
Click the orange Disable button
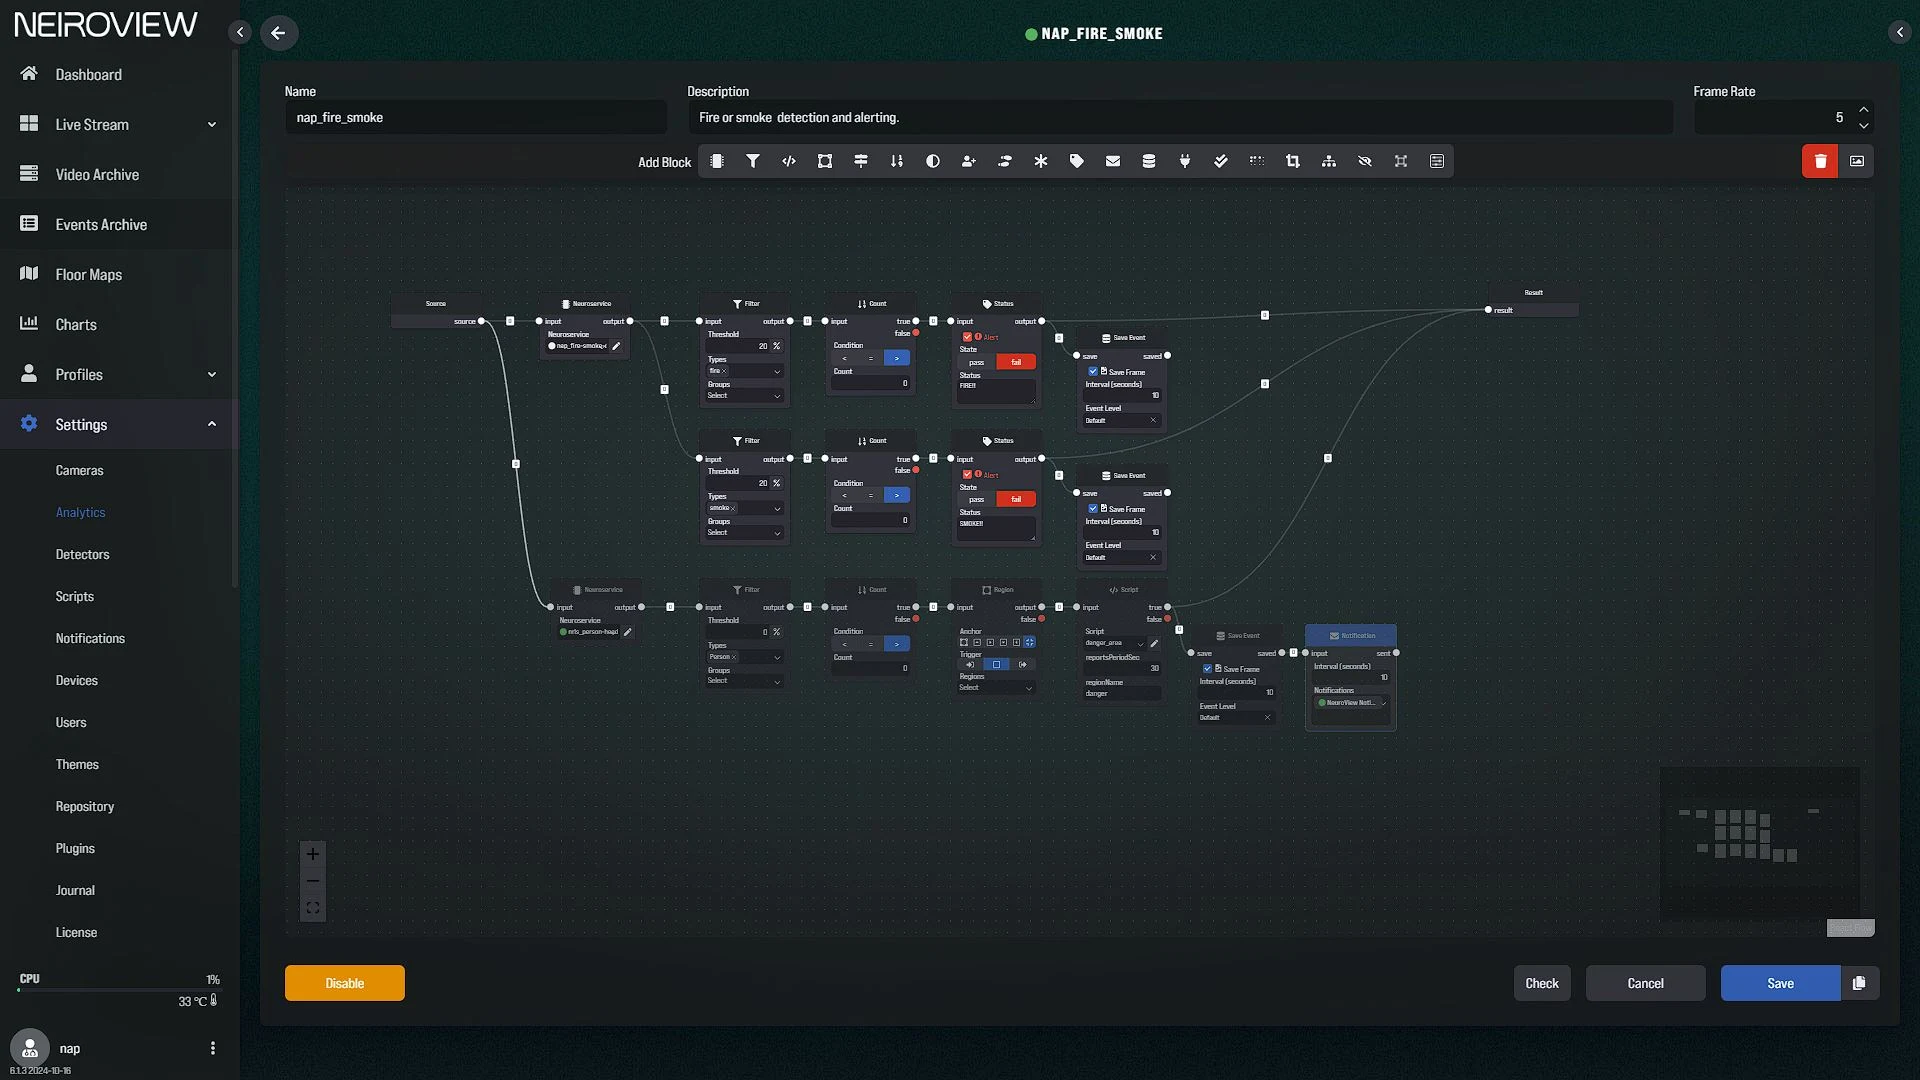[345, 983]
